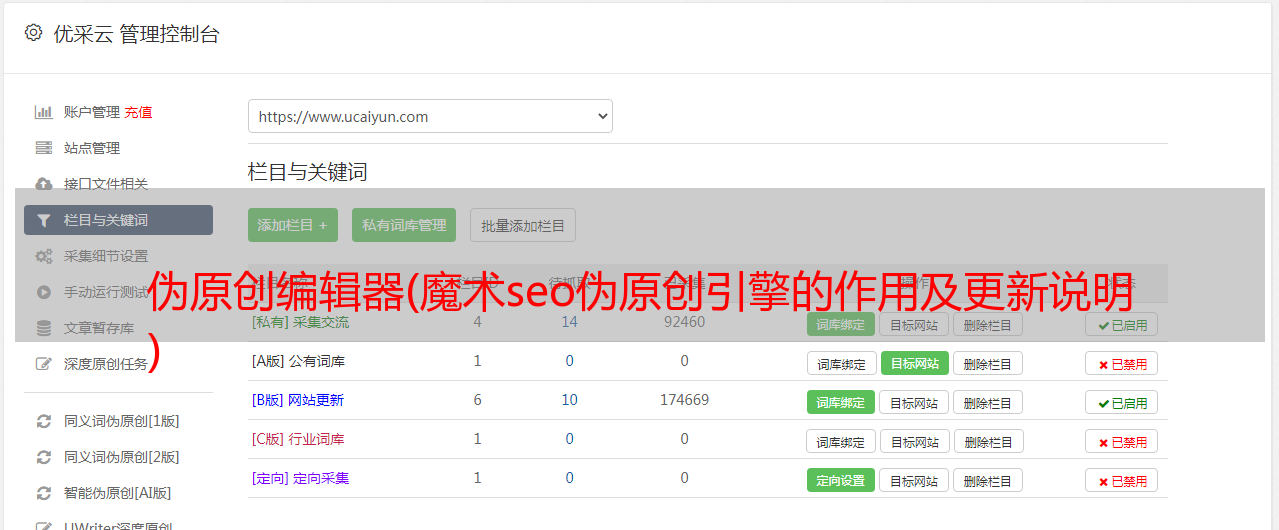Click 目标网站 in the 采集交流 row
1279x530 pixels.
(914, 324)
